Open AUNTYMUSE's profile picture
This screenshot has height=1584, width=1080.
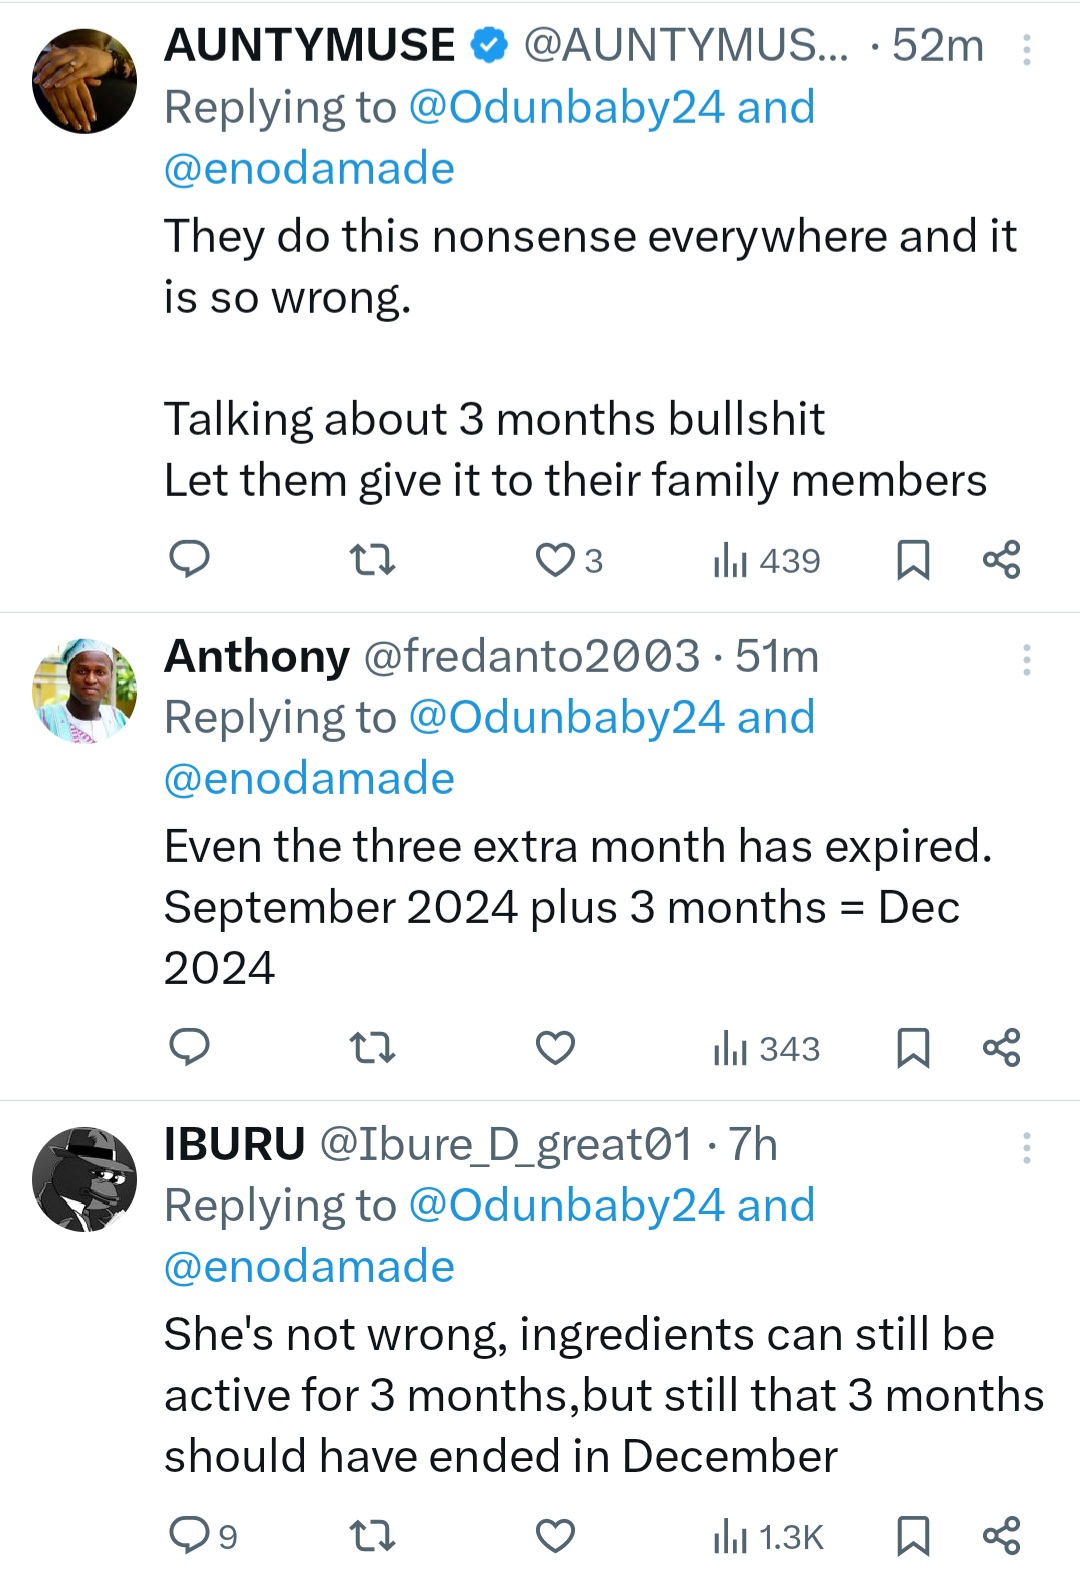pos(85,81)
